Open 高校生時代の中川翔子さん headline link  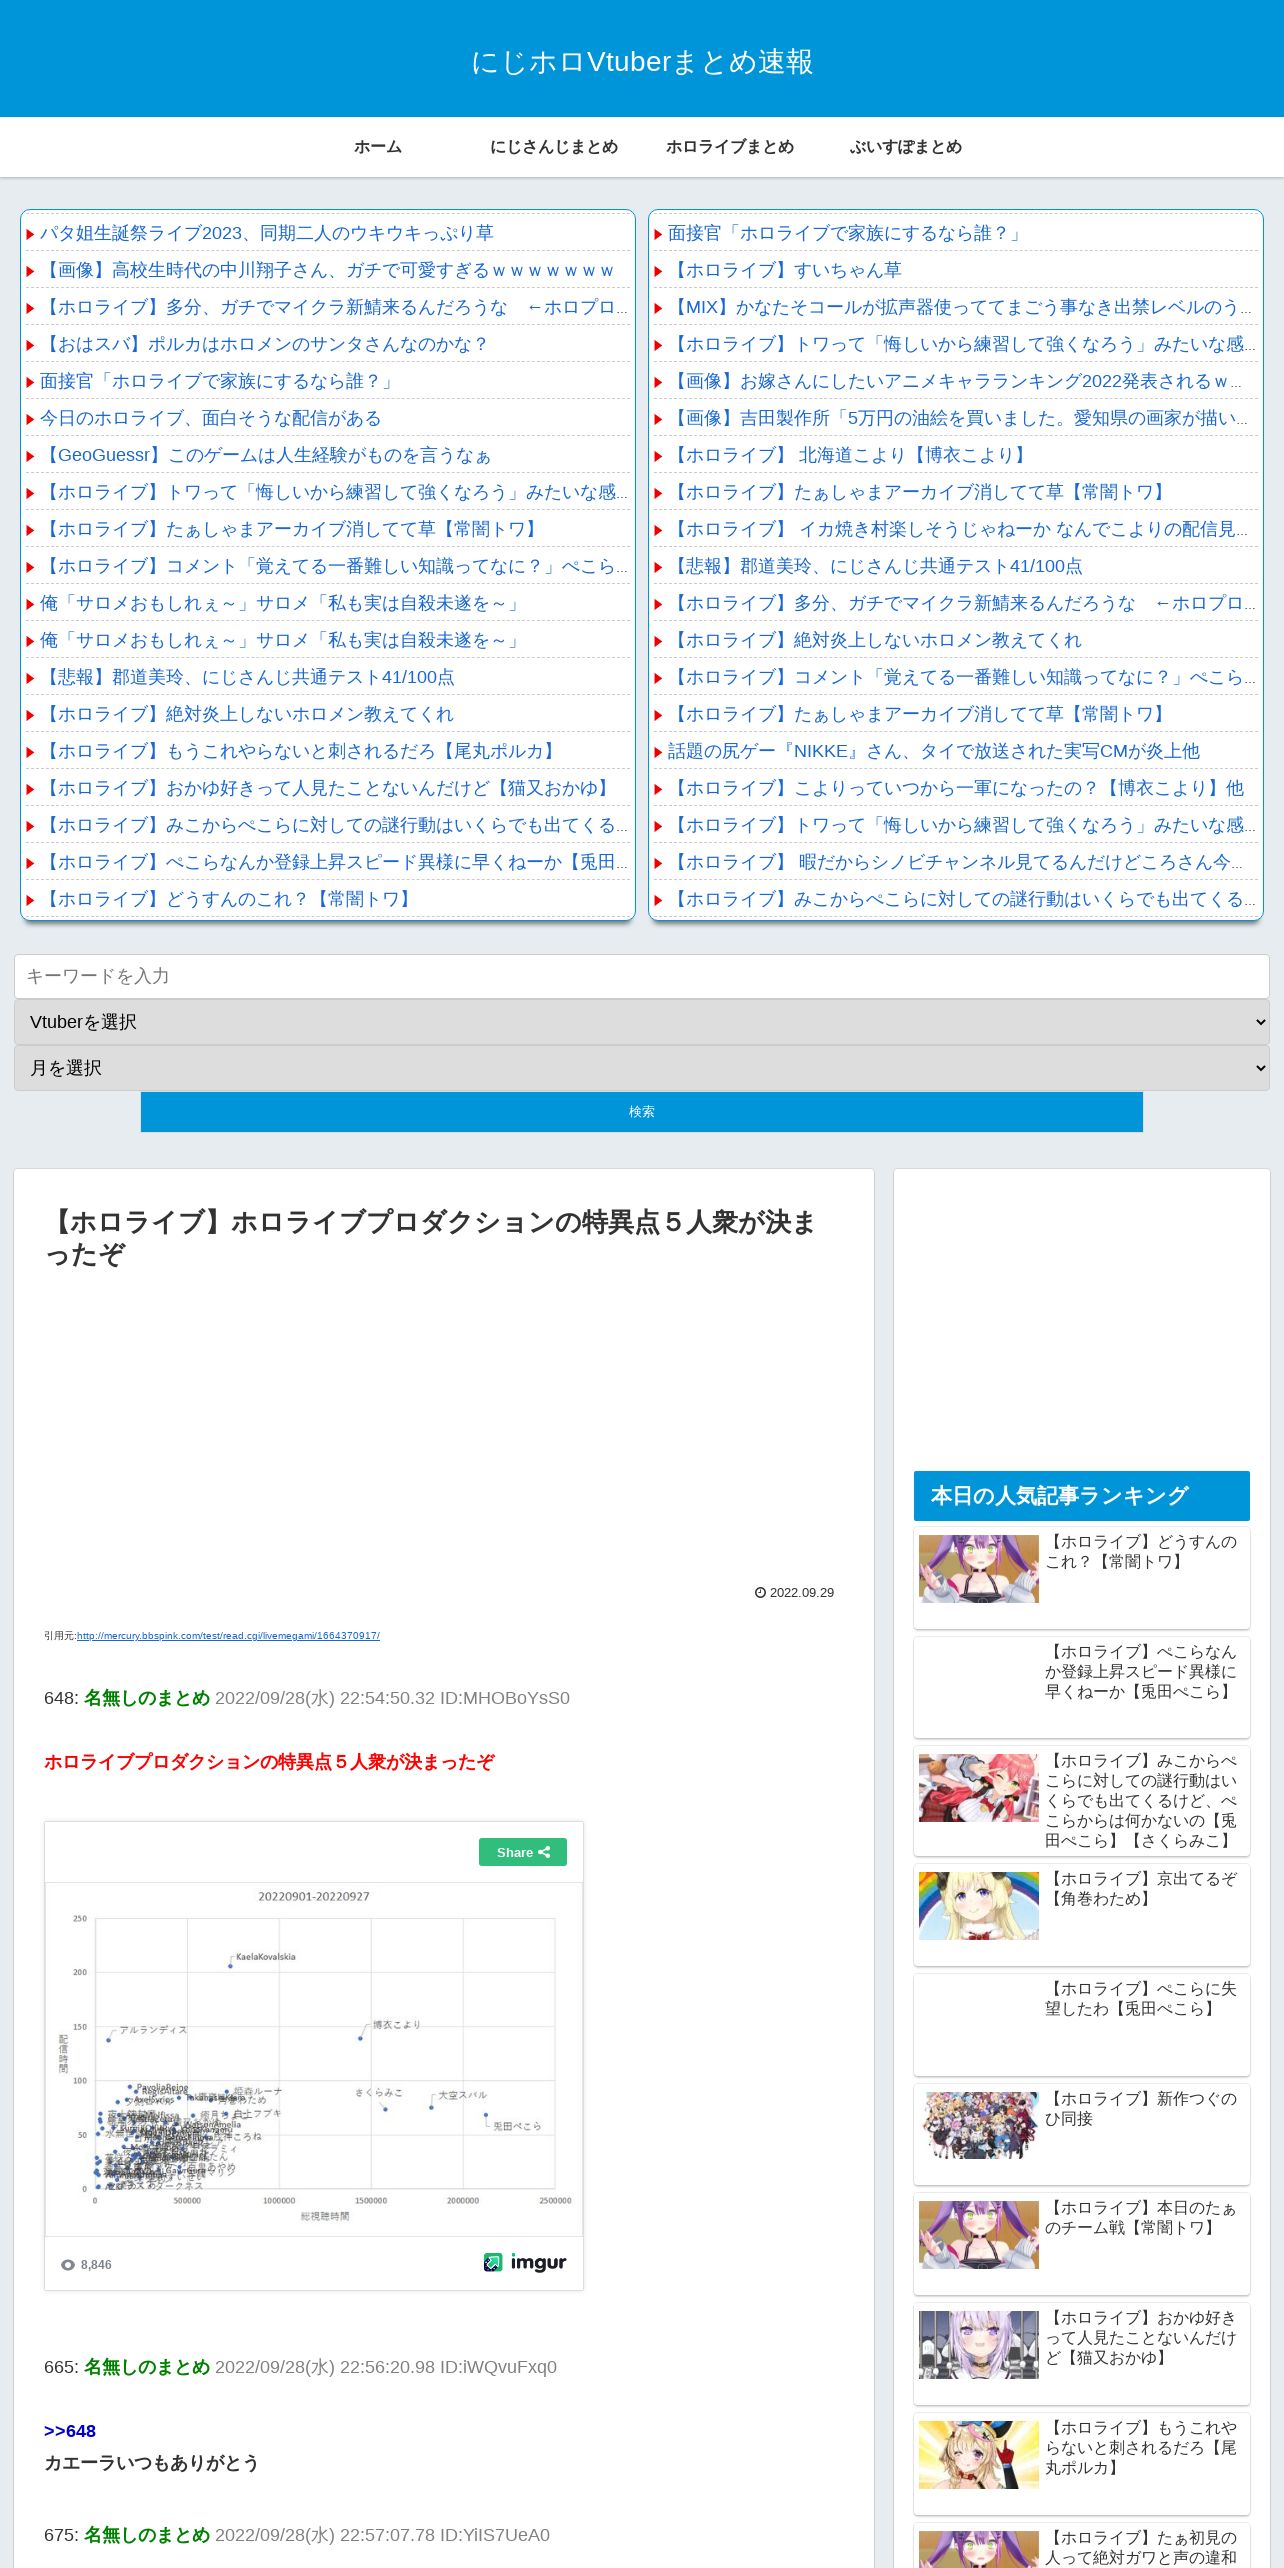coord(327,270)
